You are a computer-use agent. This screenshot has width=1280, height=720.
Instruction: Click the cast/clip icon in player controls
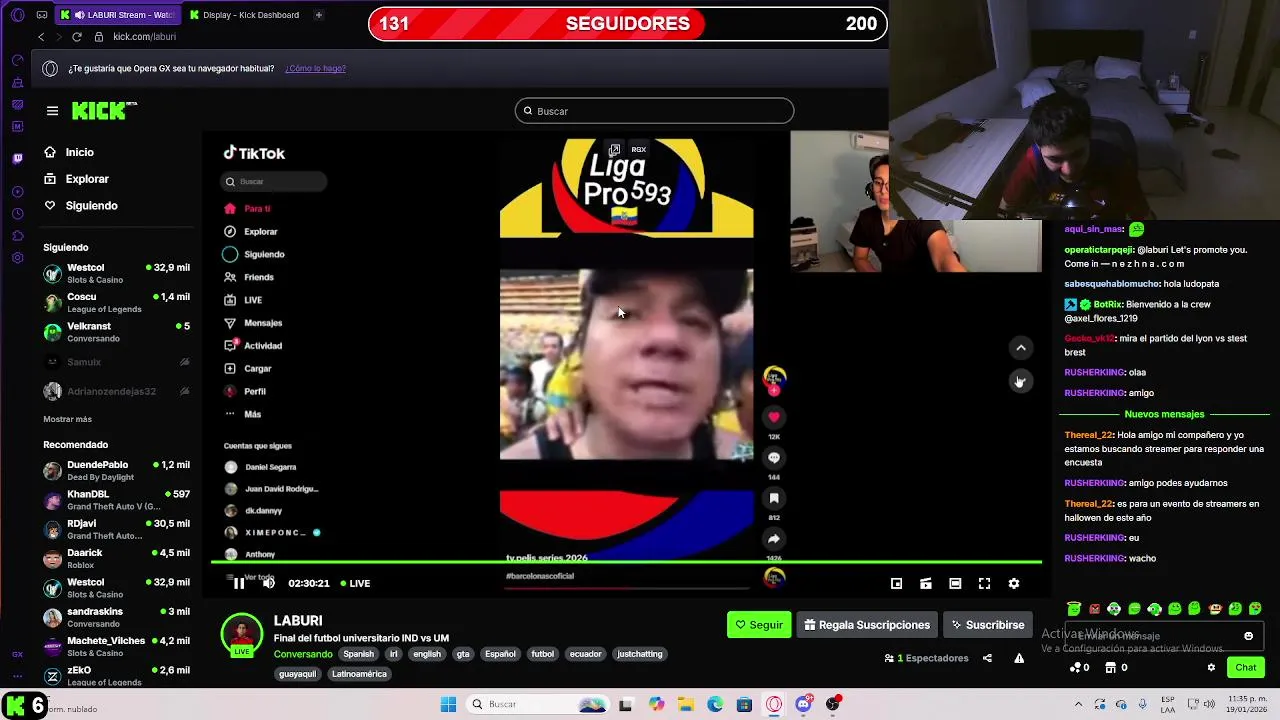926,583
